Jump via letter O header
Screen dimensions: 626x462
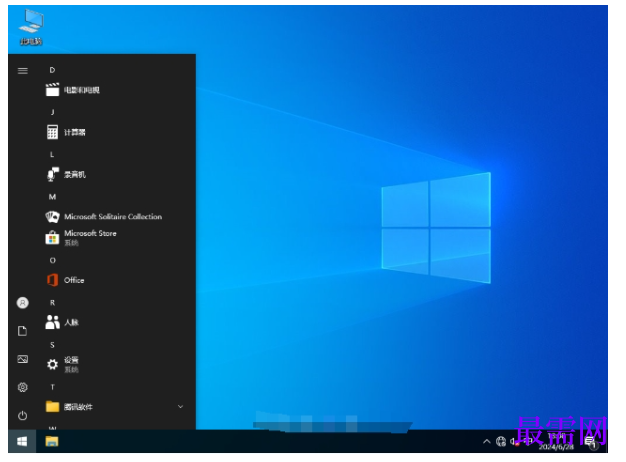(52, 260)
